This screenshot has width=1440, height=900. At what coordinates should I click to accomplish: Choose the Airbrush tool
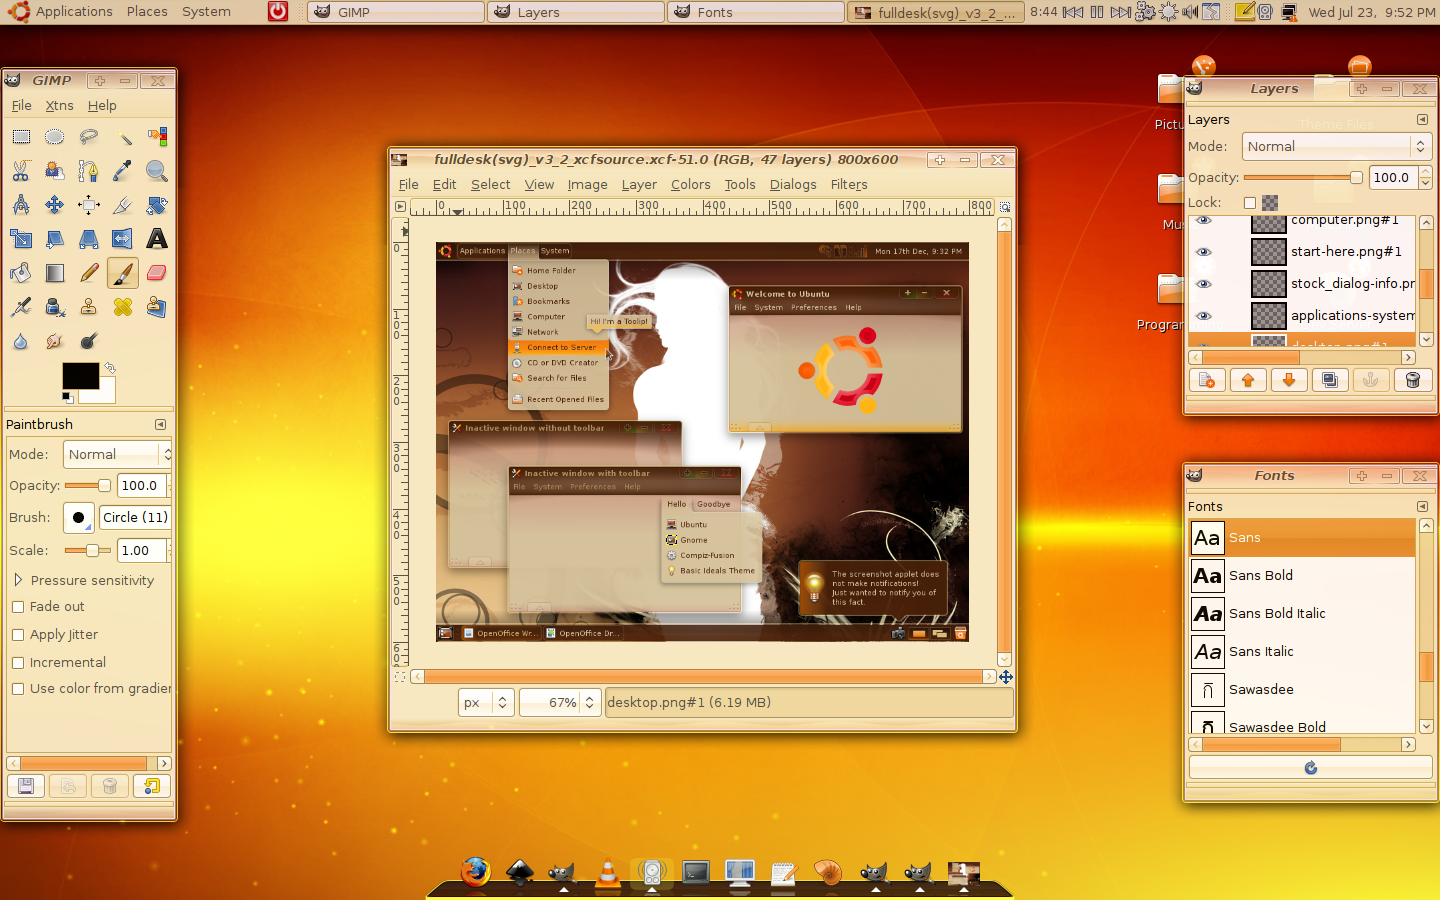(21, 307)
